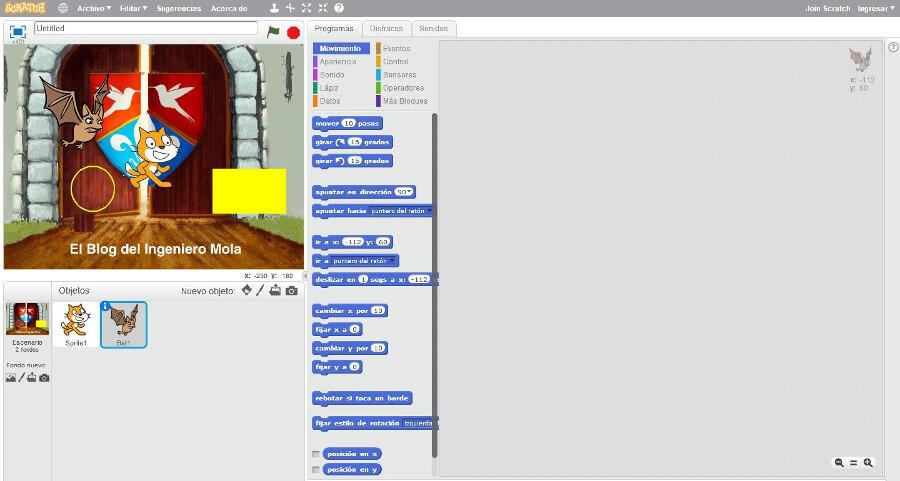The height and width of the screenshot is (481, 900).
Task: Reset scripts area zoom
Action: click(x=854, y=463)
